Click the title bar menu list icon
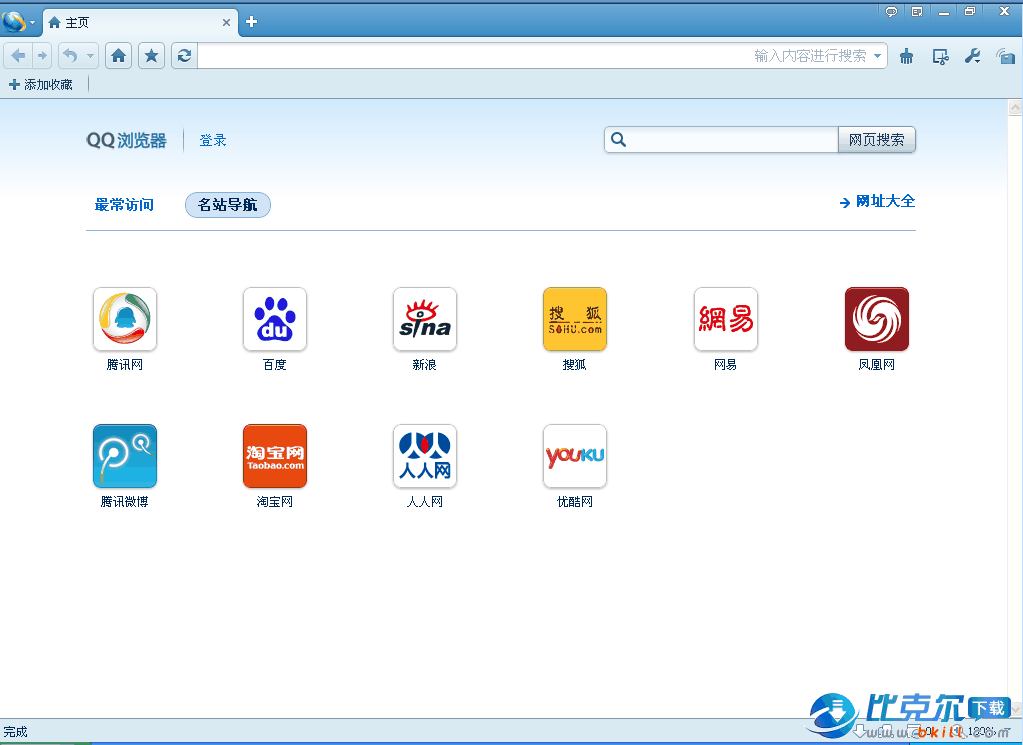The image size is (1023, 745). [x=917, y=12]
